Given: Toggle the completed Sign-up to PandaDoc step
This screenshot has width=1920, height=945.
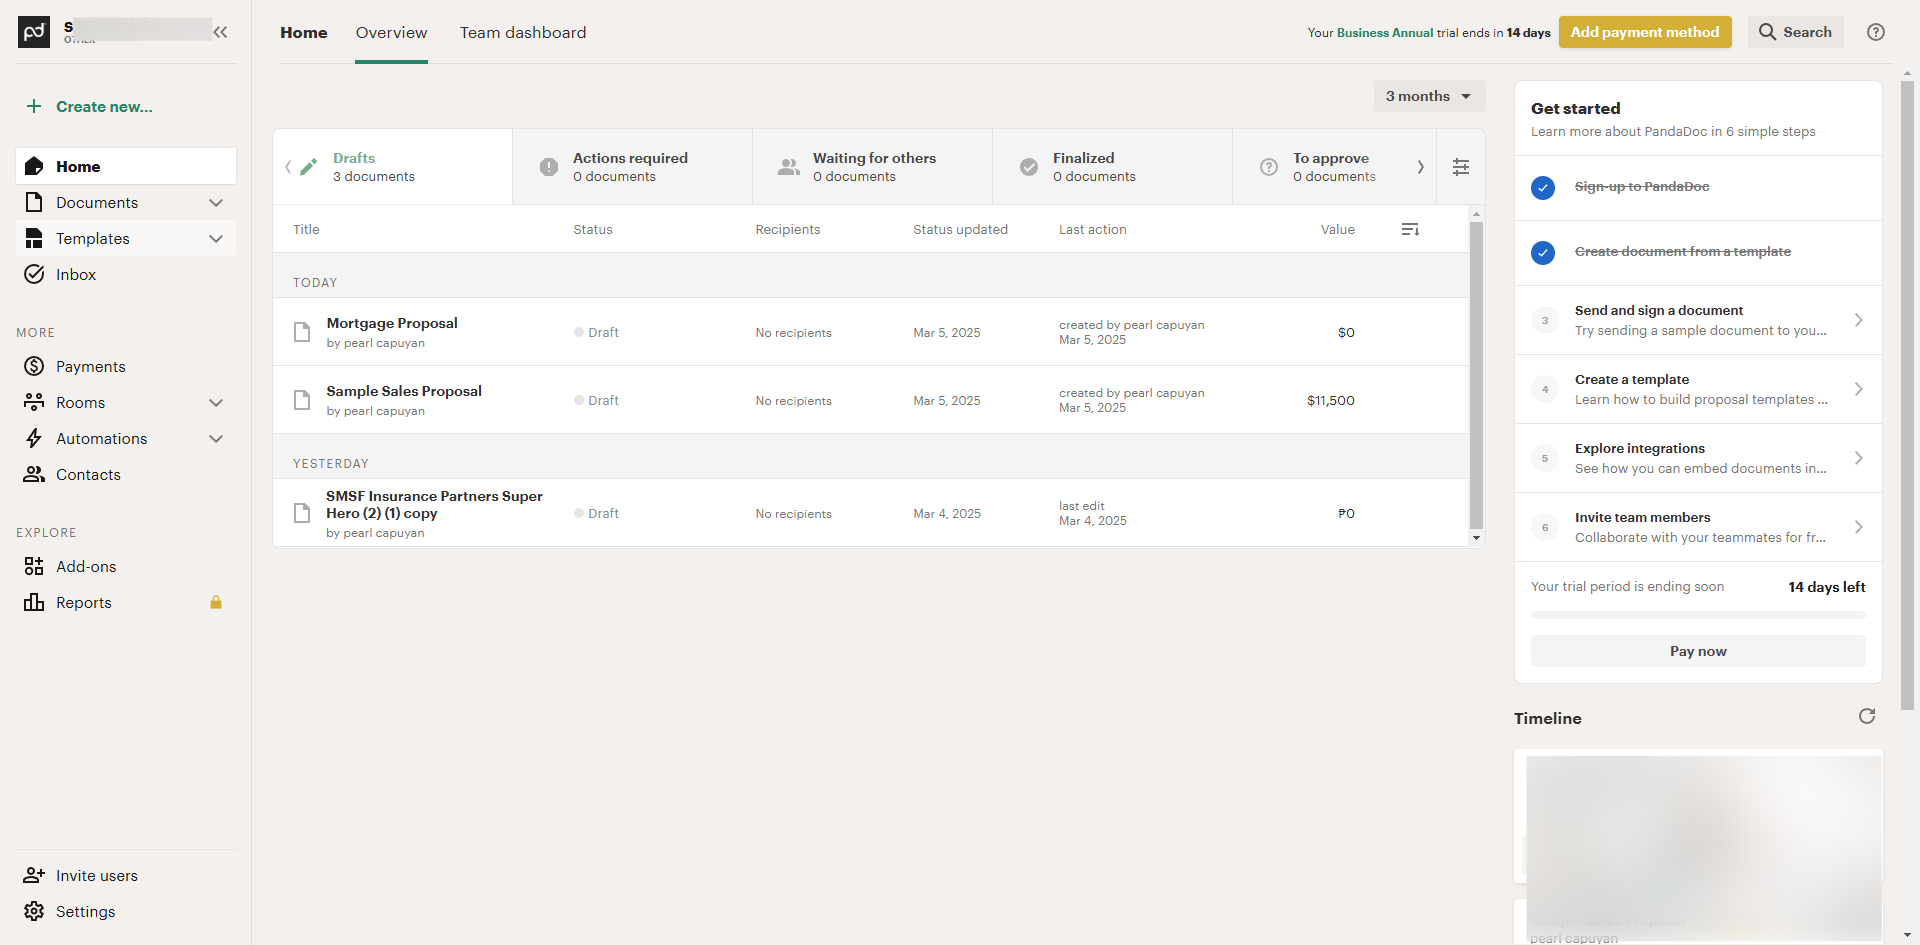Looking at the screenshot, I should click(1543, 187).
